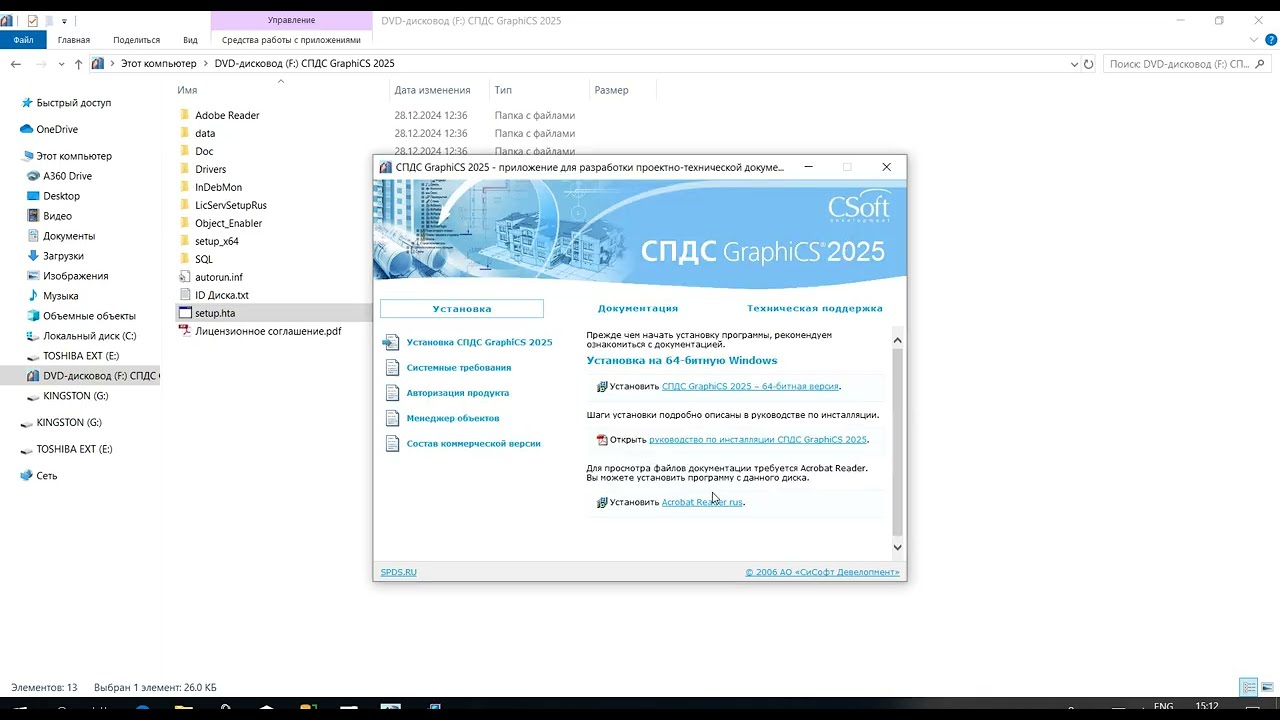Open A360 Drive in navigation pane
This screenshot has height=720, width=1280.
click(67, 176)
